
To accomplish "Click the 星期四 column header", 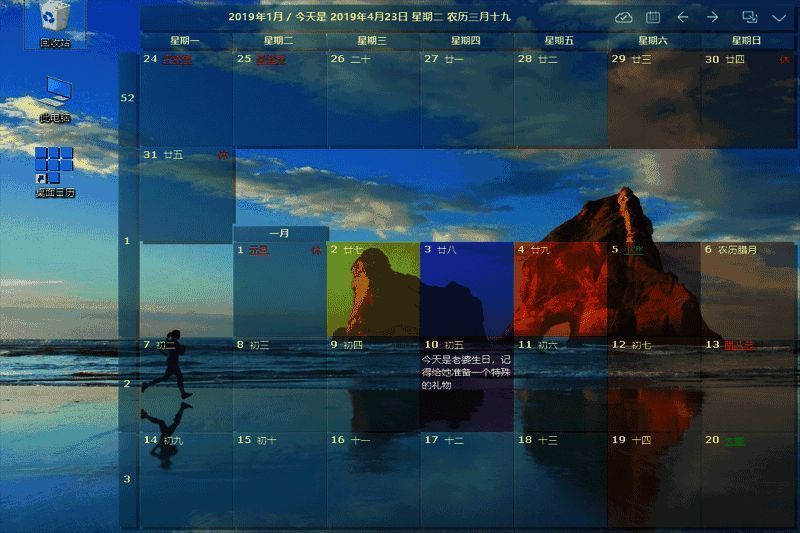I will pyautogui.click(x=466, y=40).
